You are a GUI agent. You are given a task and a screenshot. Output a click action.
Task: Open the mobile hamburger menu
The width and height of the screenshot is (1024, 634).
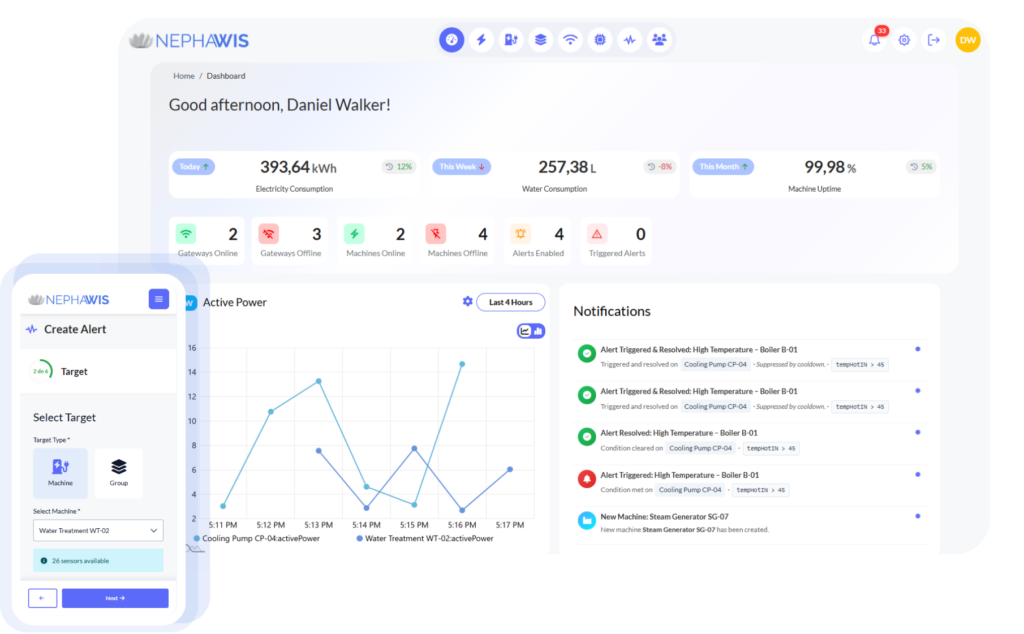pos(159,299)
